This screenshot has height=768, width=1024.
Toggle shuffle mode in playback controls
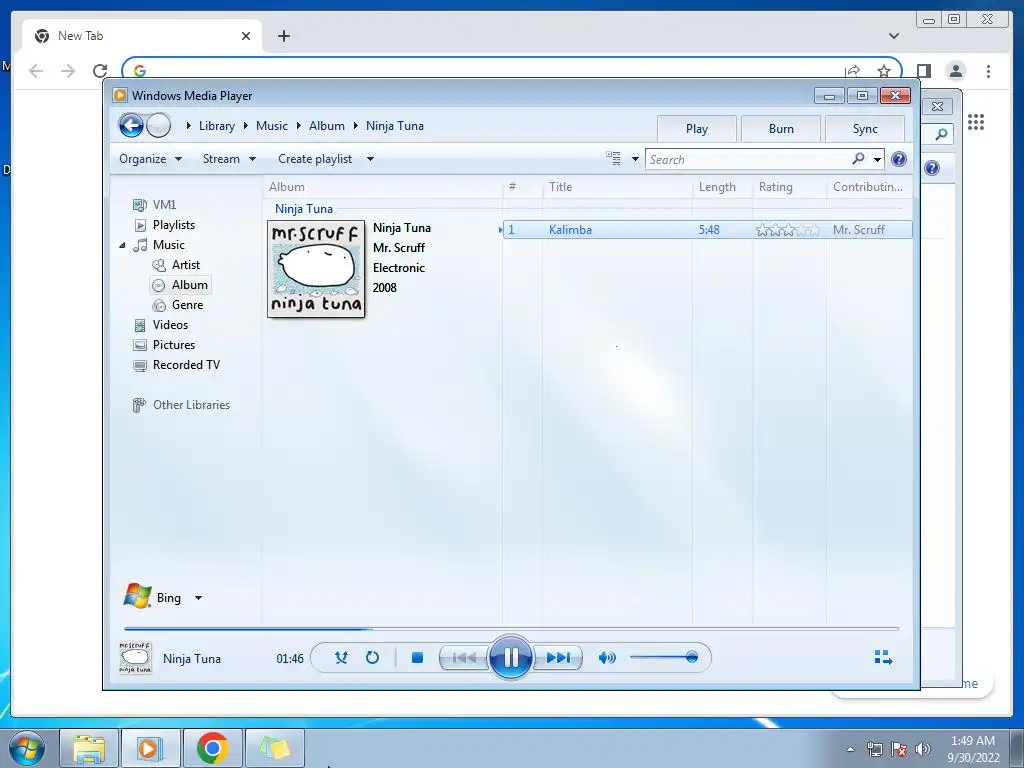point(341,658)
